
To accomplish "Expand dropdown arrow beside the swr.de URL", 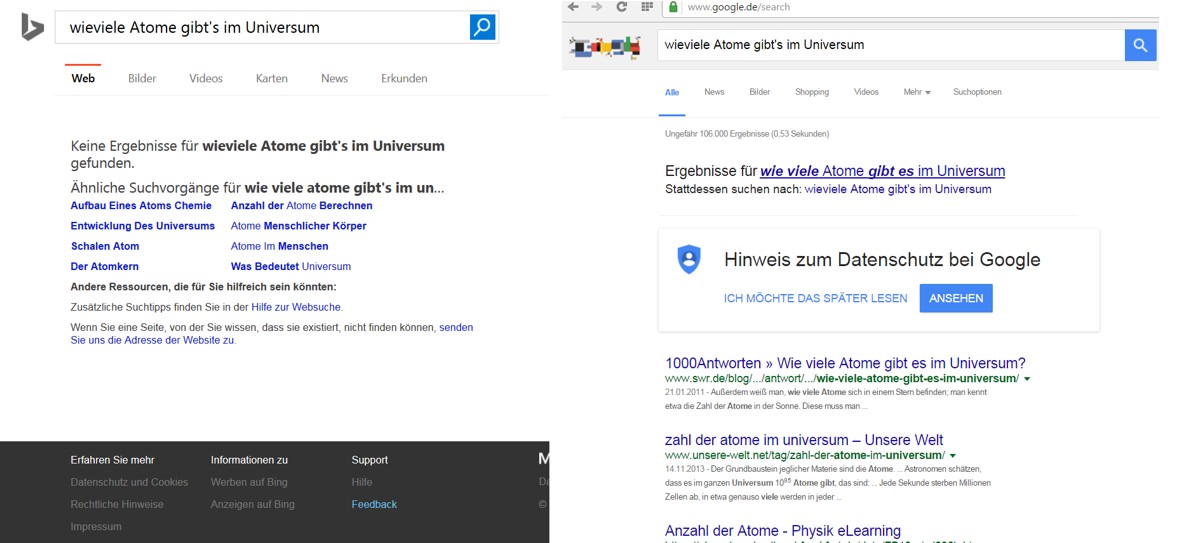I will click(1027, 380).
